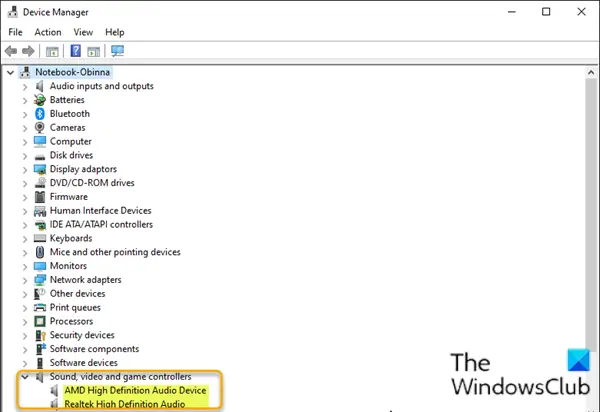Click the Software components icon
Image resolution: width=600 pixels, height=412 pixels.
(40, 349)
